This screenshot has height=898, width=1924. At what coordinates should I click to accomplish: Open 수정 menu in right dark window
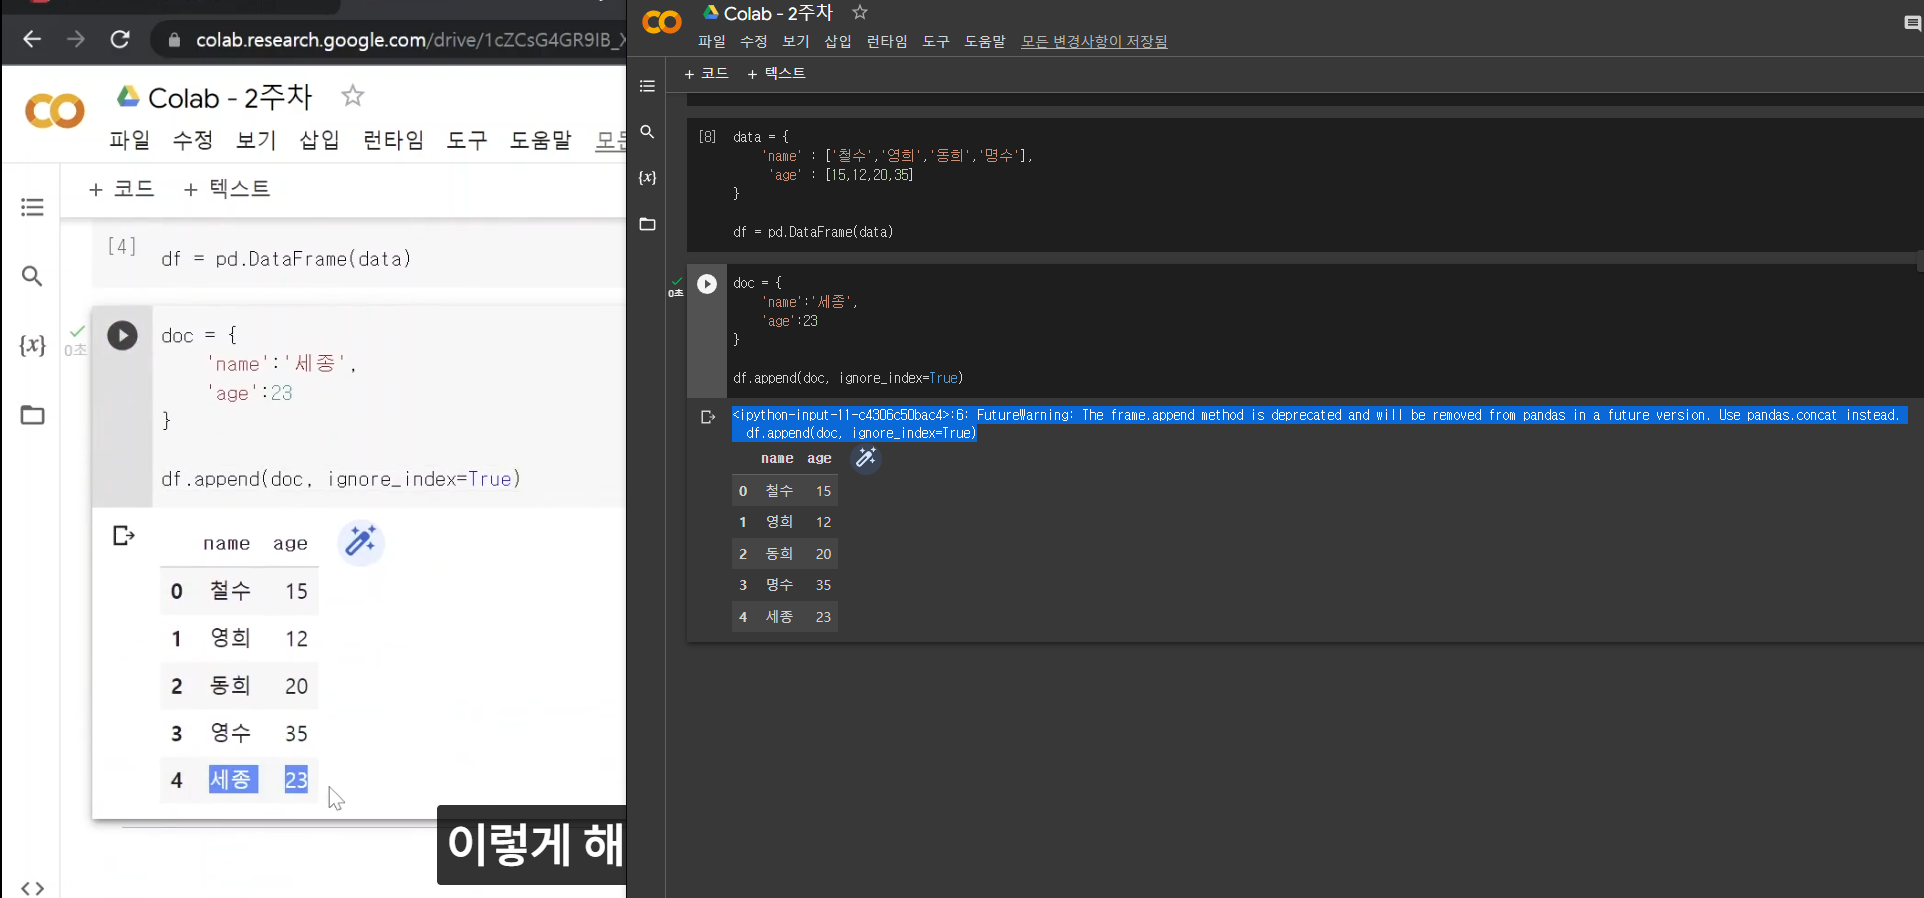(754, 41)
